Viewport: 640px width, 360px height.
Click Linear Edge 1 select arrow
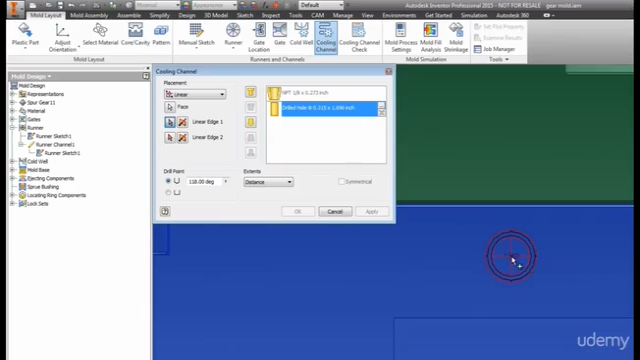[x=170, y=122]
